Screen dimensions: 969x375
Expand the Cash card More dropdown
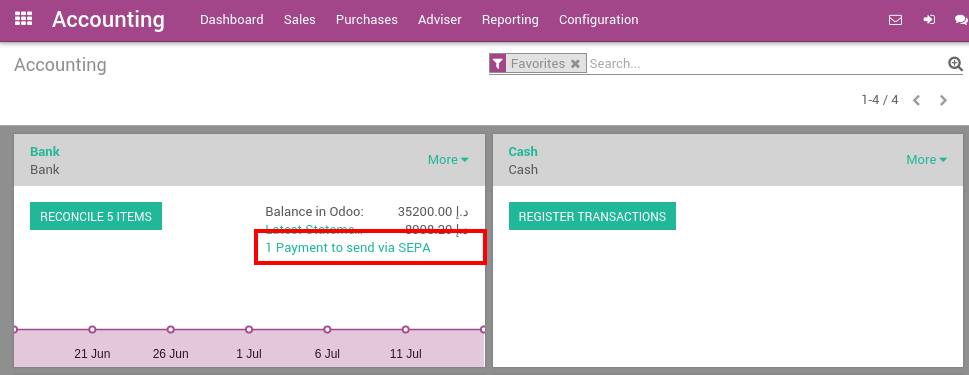coord(926,159)
